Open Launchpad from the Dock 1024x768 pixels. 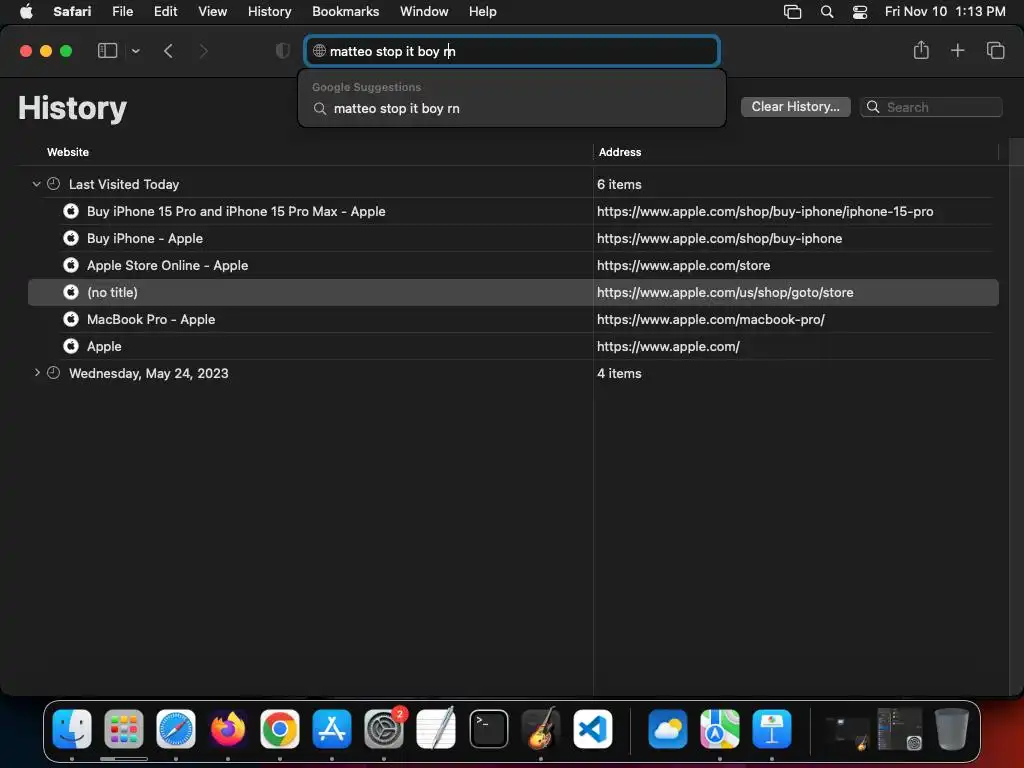(x=123, y=728)
